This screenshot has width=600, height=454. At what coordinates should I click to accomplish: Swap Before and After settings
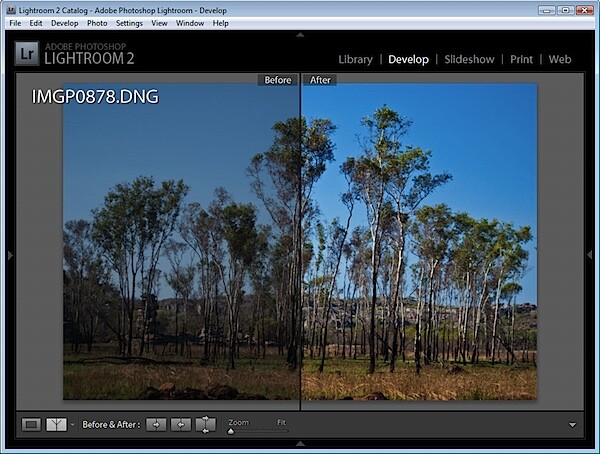(x=205, y=425)
